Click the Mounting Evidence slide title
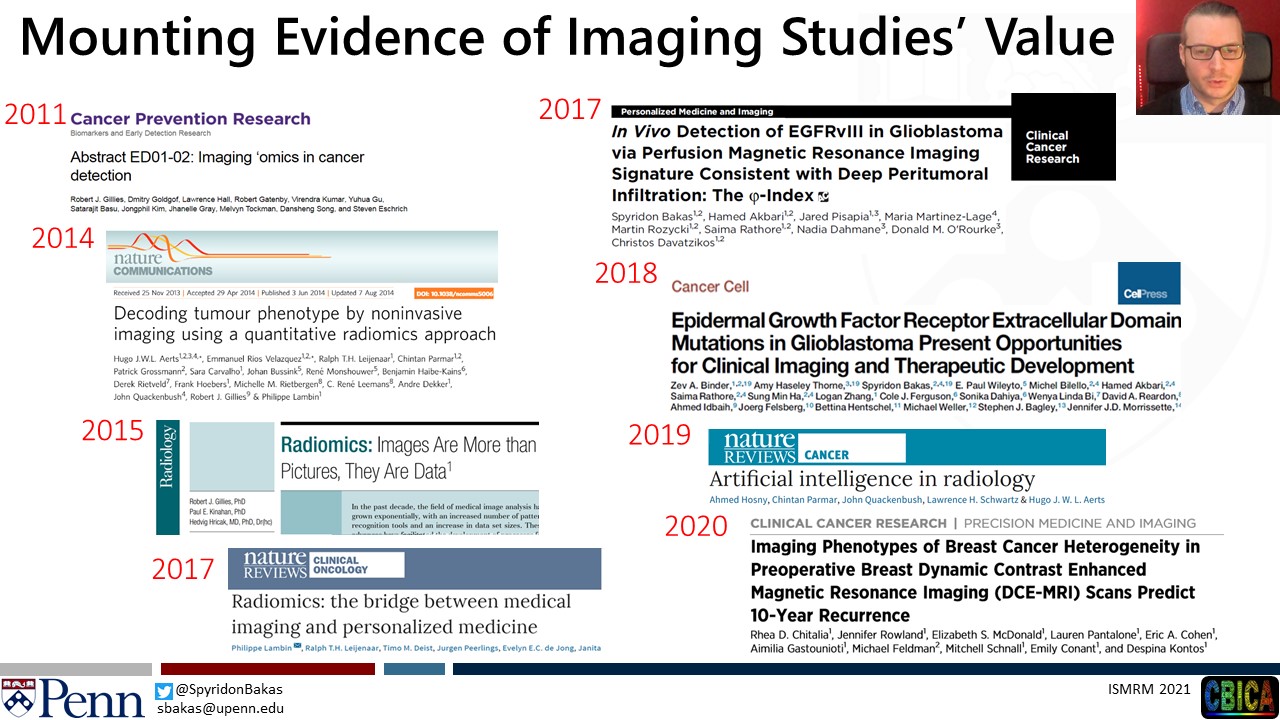Screen dimensions: 1280x720 [x=566, y=38]
